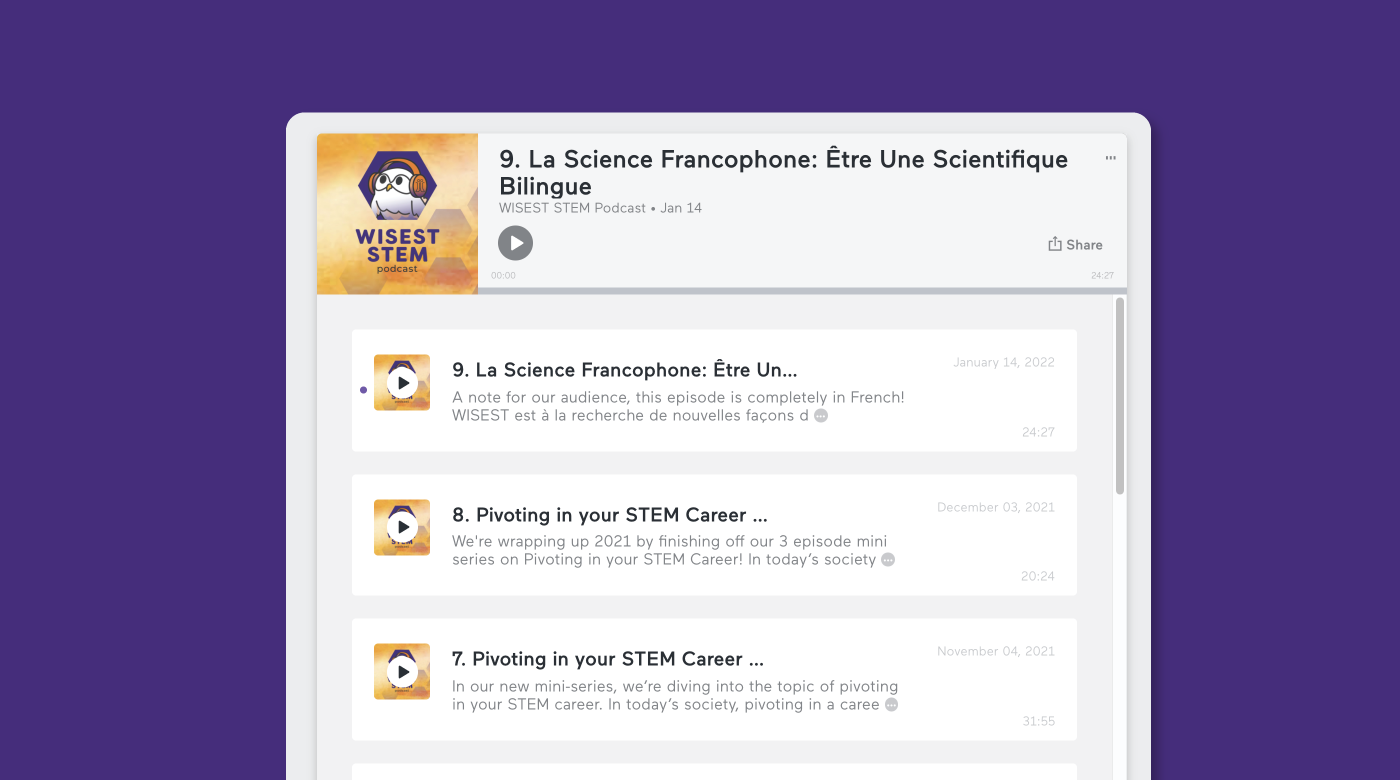Select the November 04, 2021 episode card

coord(714,679)
